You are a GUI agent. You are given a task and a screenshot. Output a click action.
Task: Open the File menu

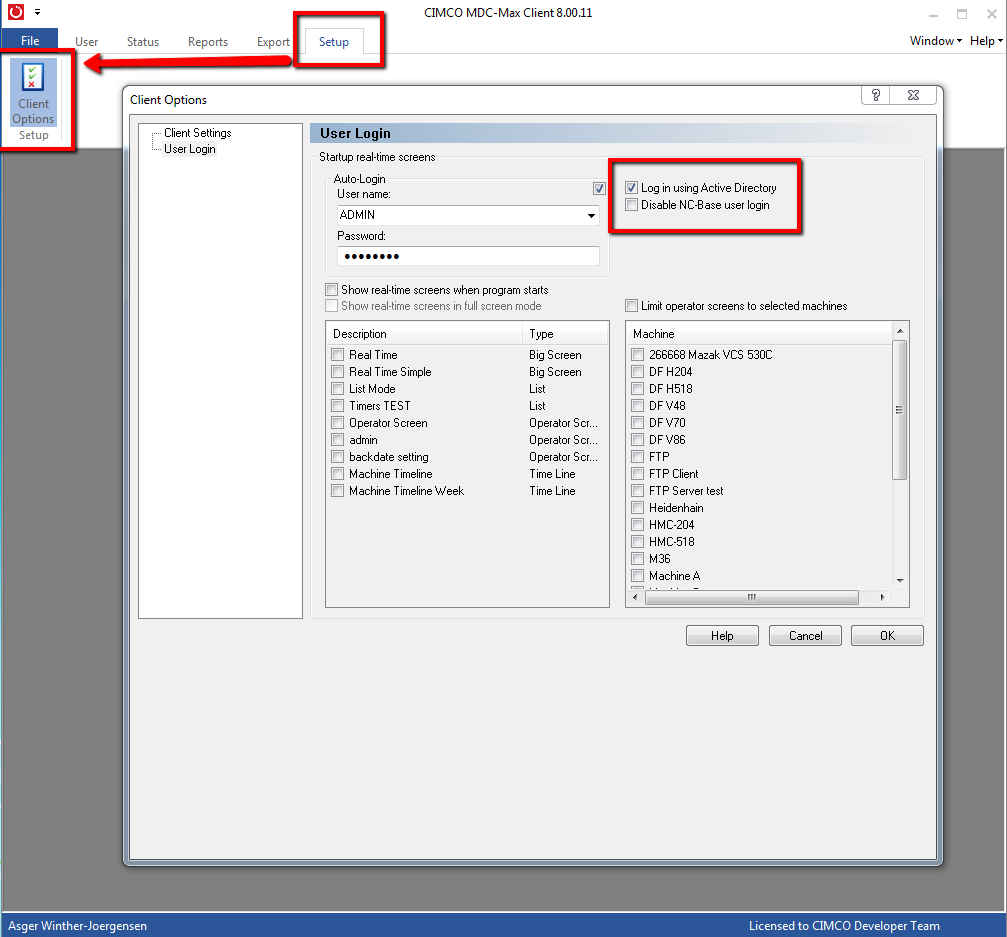pos(30,40)
